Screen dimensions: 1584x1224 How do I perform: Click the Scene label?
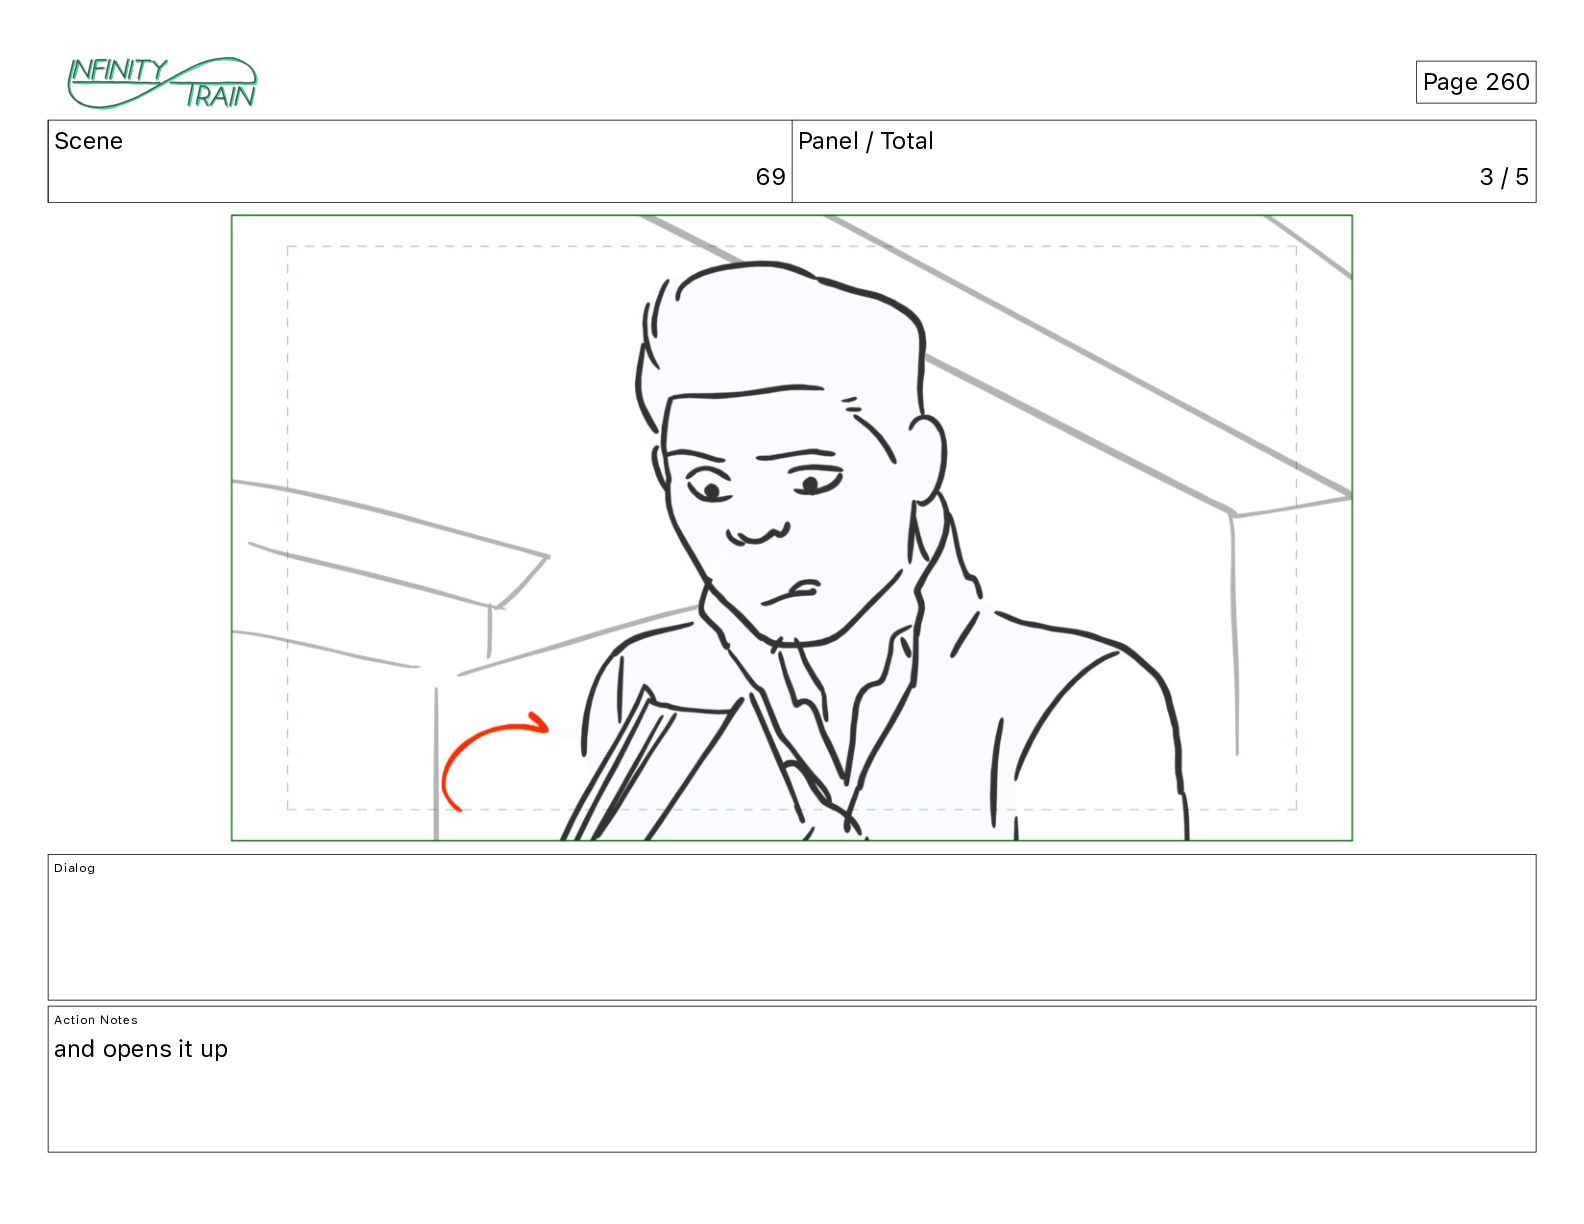coord(89,141)
